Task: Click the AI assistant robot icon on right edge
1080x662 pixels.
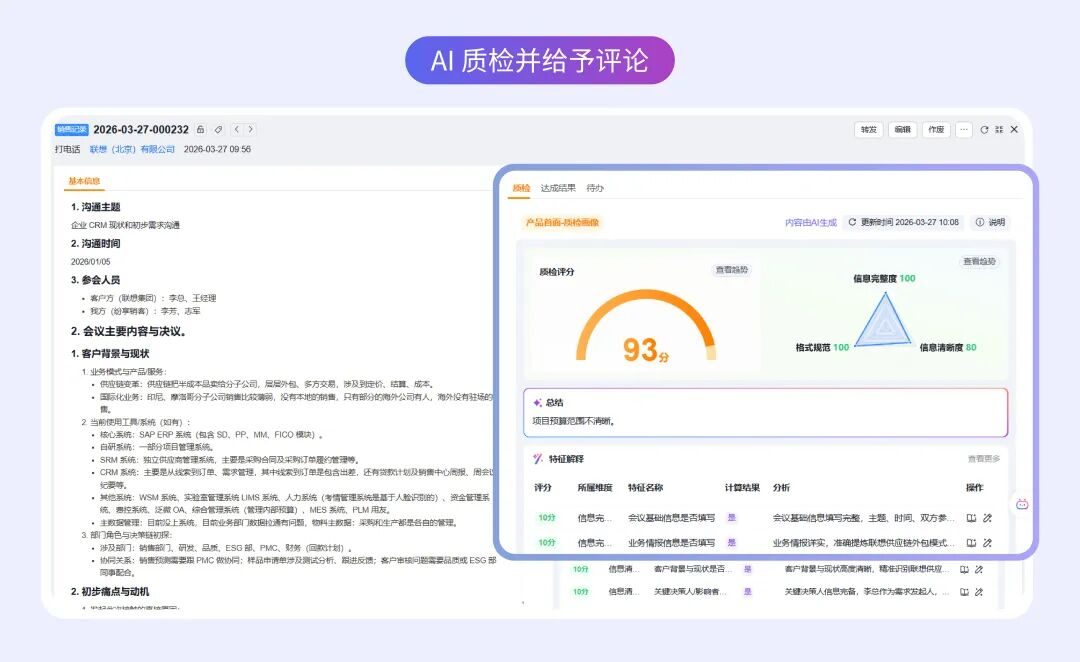Action: [1022, 504]
